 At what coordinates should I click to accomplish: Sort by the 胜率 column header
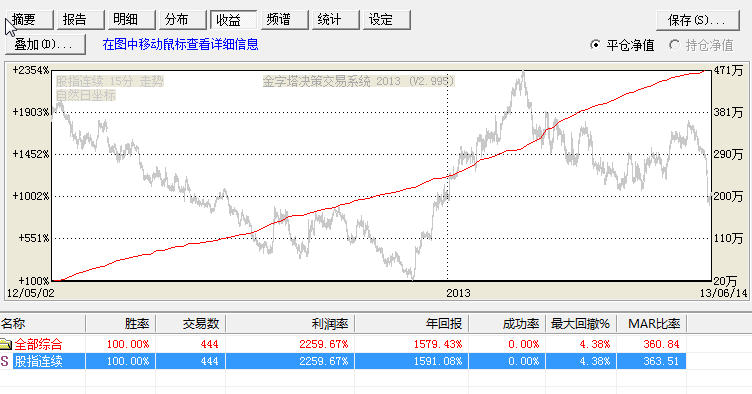120,324
